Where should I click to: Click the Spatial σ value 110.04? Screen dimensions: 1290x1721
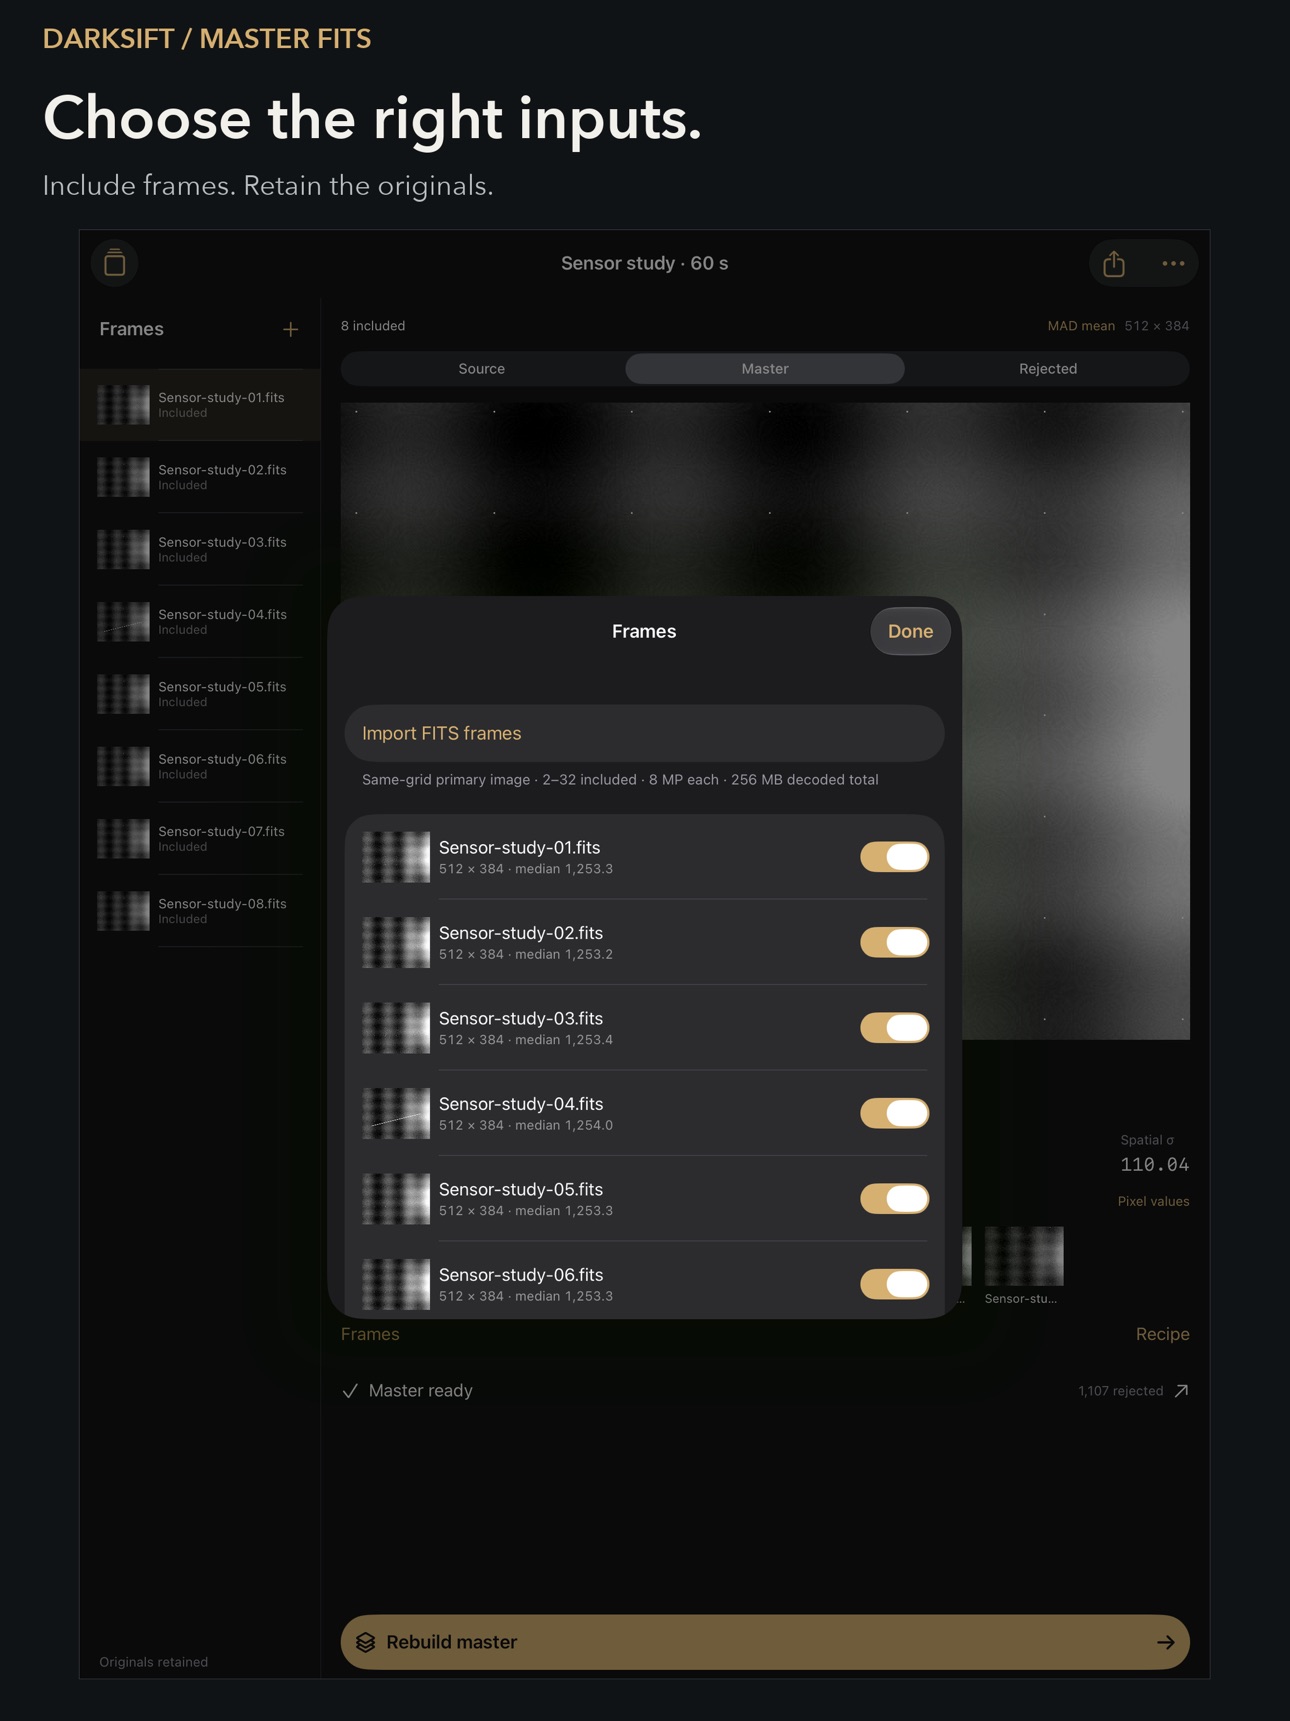(x=1155, y=1164)
